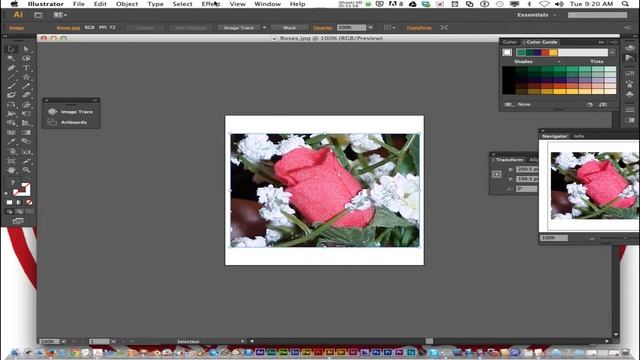Click the Transform link in control bar
This screenshot has width=640, height=360.
point(419,28)
